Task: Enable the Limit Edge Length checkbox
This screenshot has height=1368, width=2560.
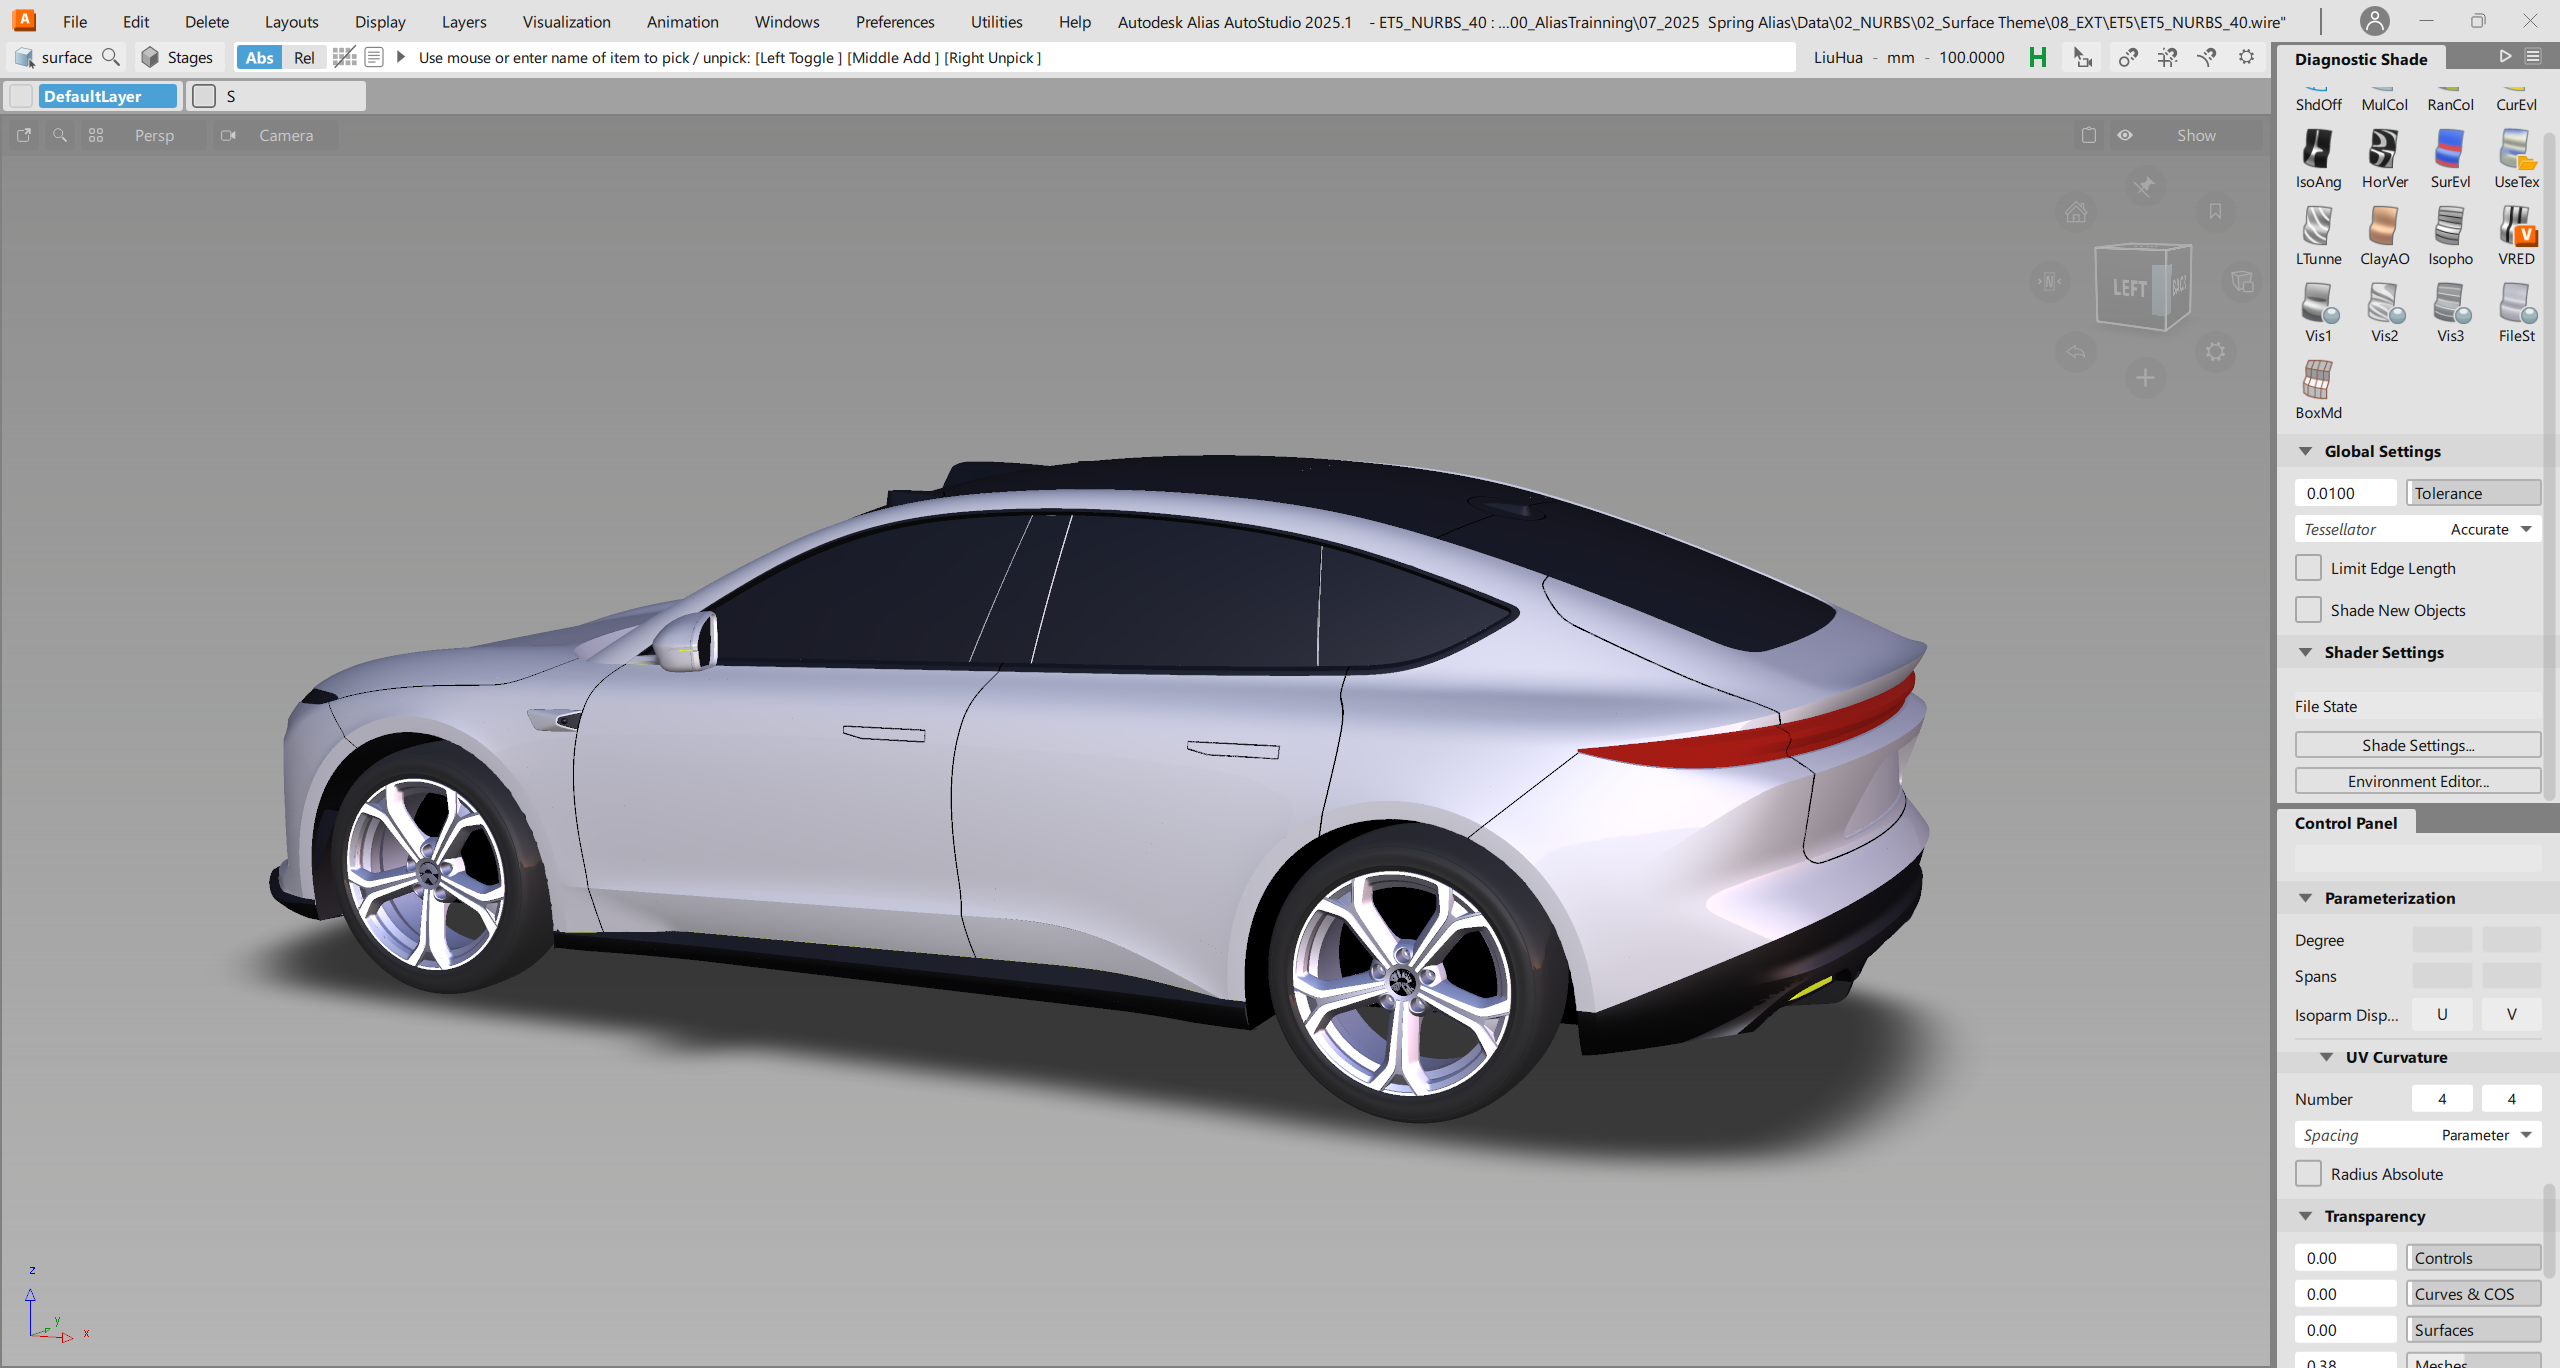Action: pos(2308,568)
